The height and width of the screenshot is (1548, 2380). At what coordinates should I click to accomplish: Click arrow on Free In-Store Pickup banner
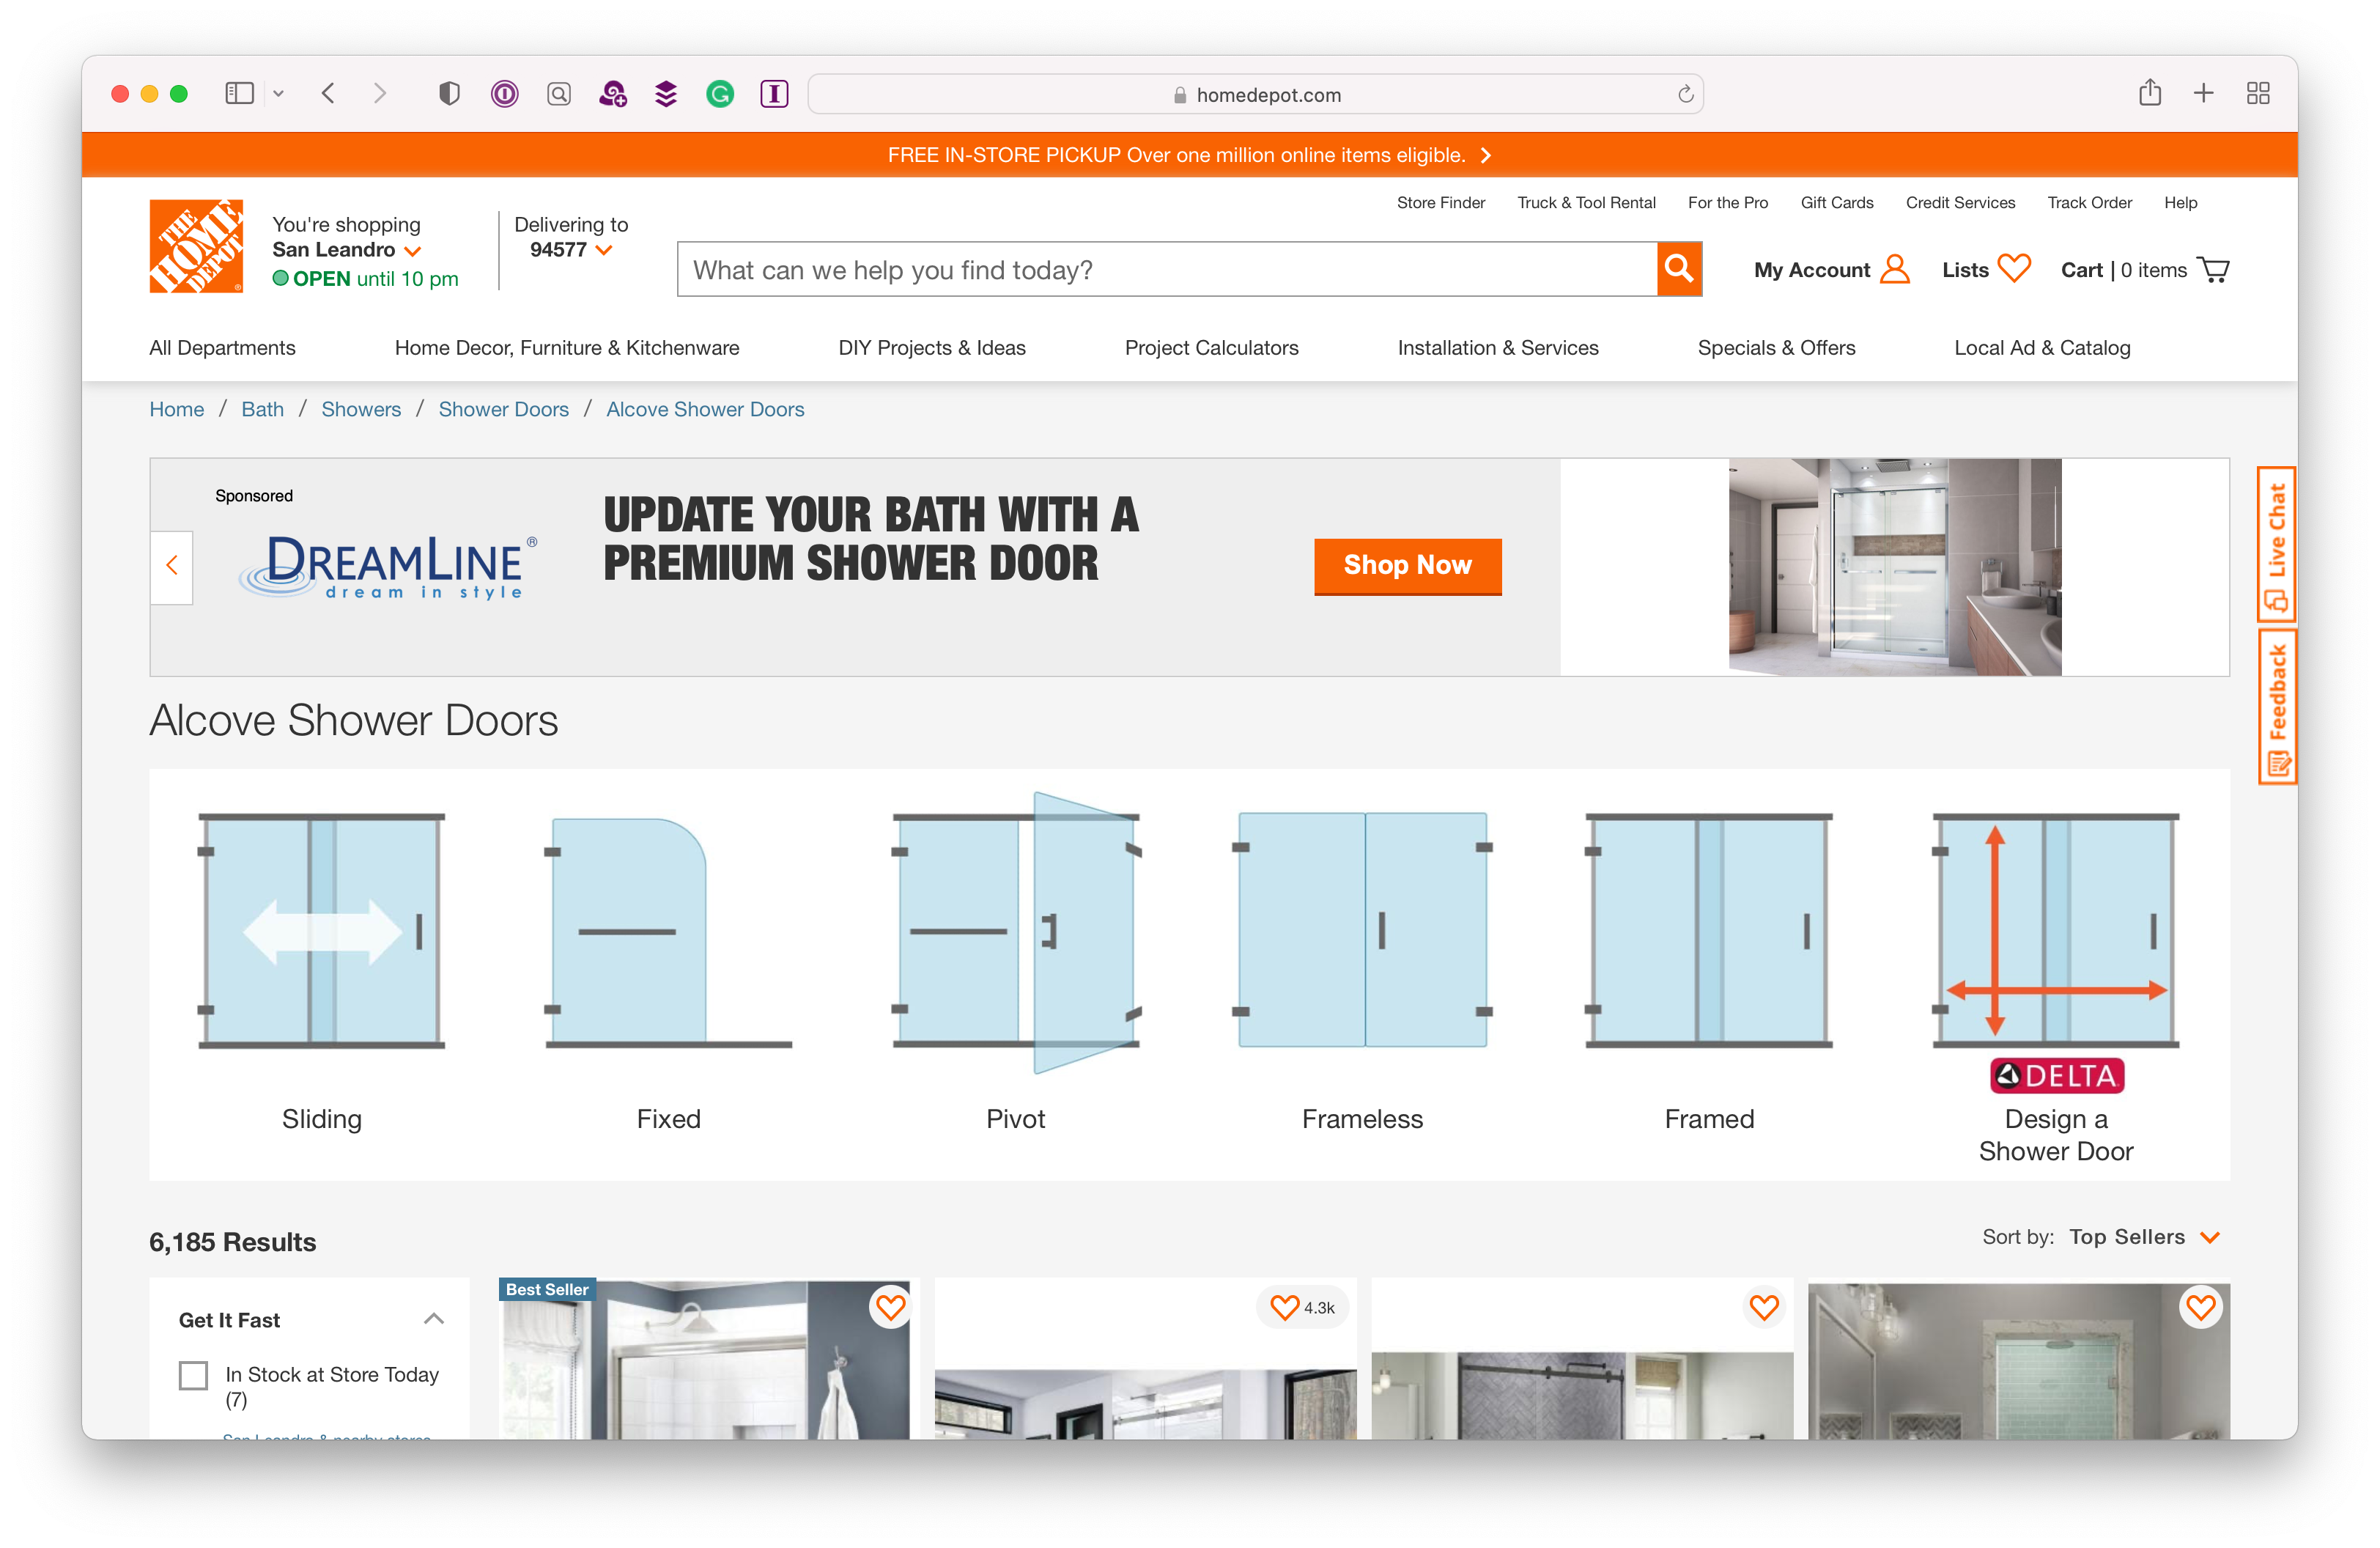(1486, 155)
